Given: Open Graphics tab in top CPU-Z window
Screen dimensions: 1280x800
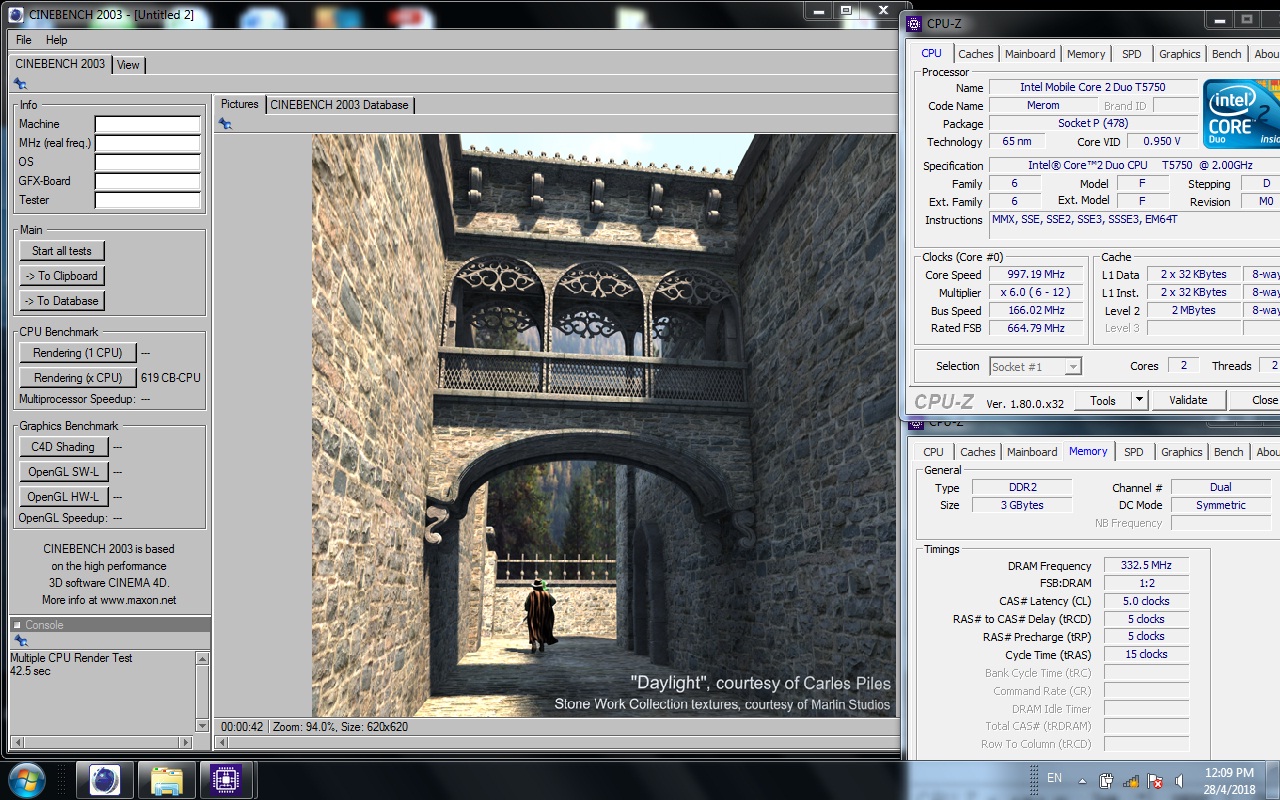Looking at the screenshot, I should tap(1179, 54).
